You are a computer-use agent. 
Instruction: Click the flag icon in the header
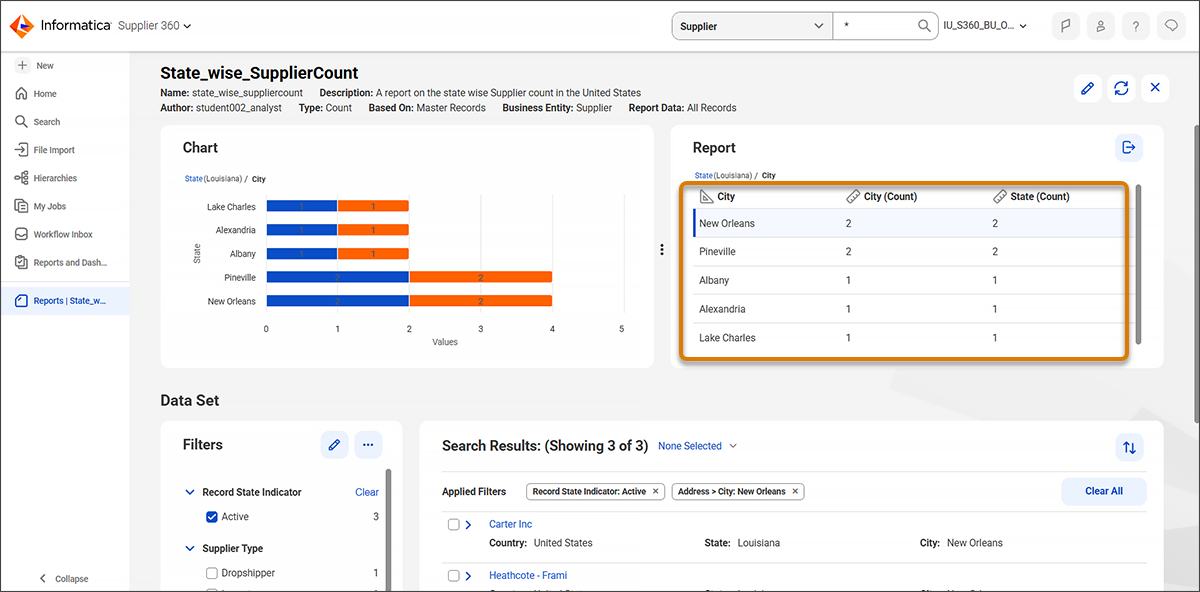(x=1066, y=27)
